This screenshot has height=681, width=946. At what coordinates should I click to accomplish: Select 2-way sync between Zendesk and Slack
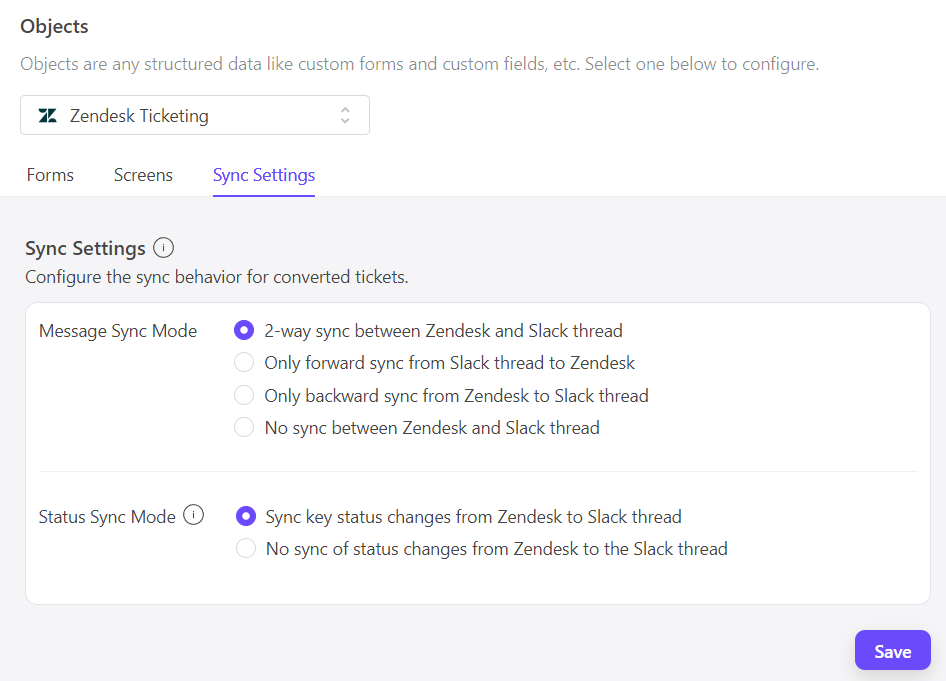(x=243, y=331)
